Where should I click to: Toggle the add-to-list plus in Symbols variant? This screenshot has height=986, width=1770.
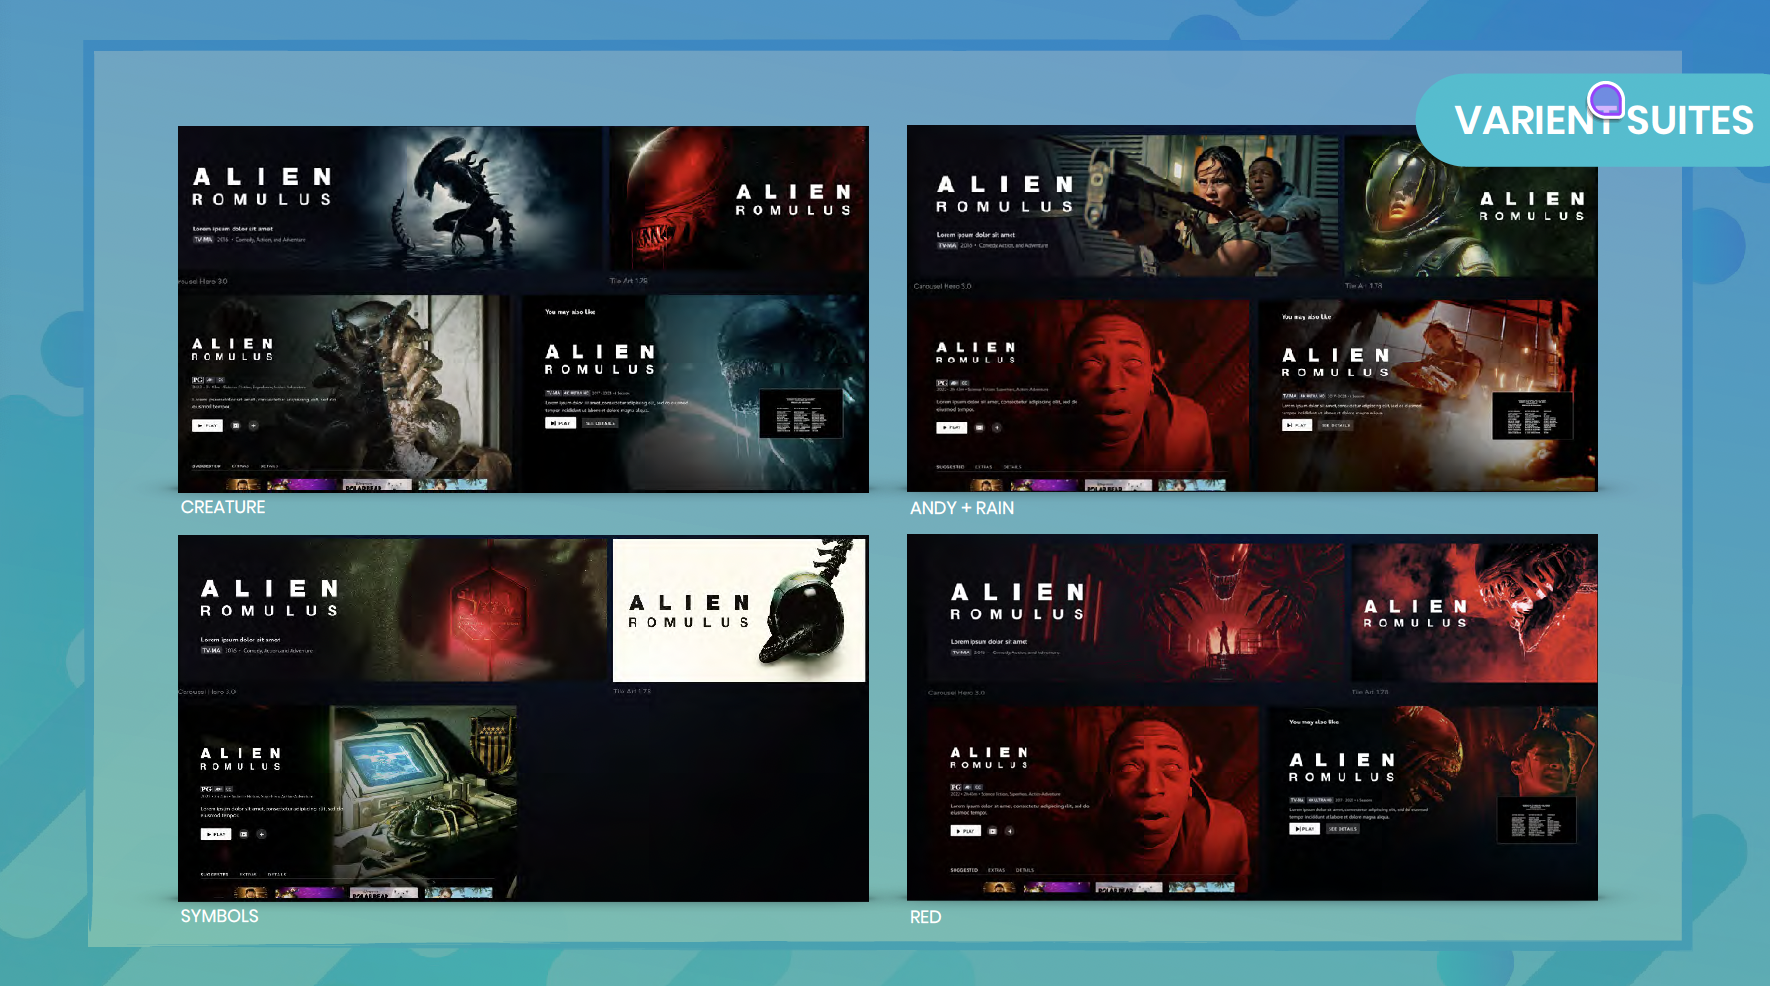pyautogui.click(x=261, y=835)
